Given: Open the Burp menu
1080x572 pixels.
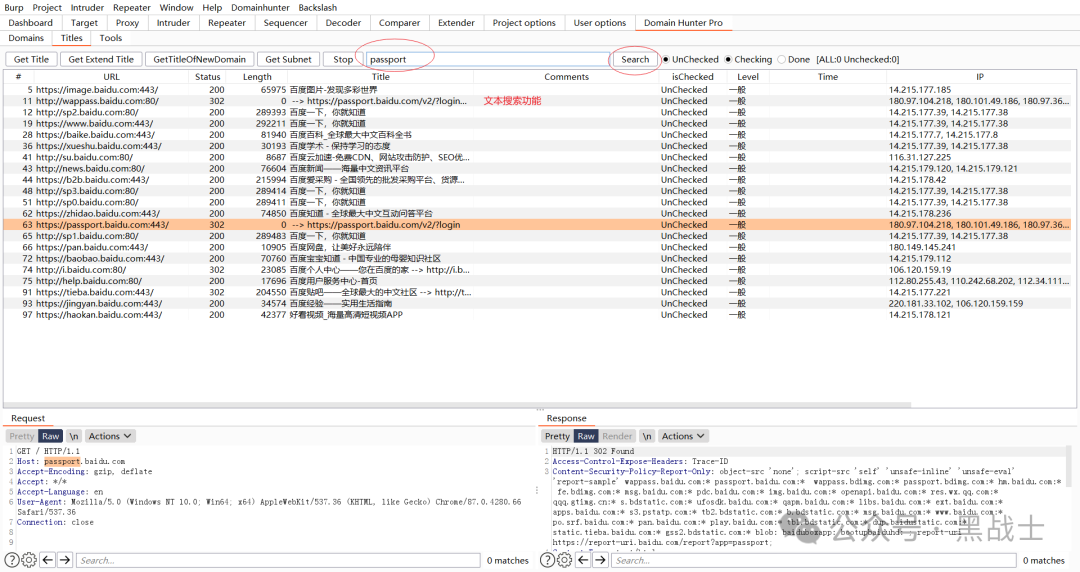Looking at the screenshot, I should (x=14, y=8).
